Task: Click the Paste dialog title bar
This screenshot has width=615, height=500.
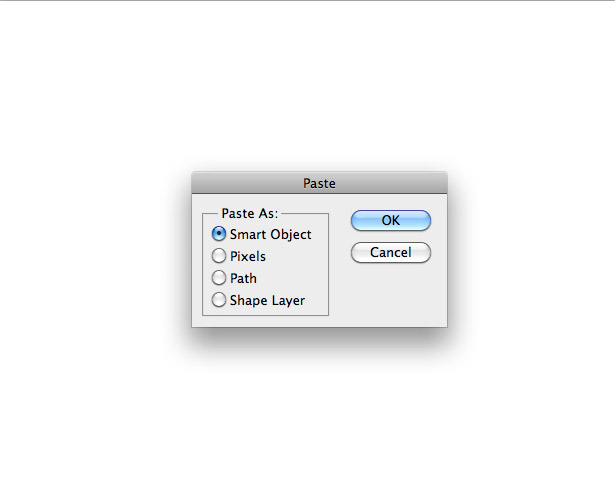Action: 319,183
